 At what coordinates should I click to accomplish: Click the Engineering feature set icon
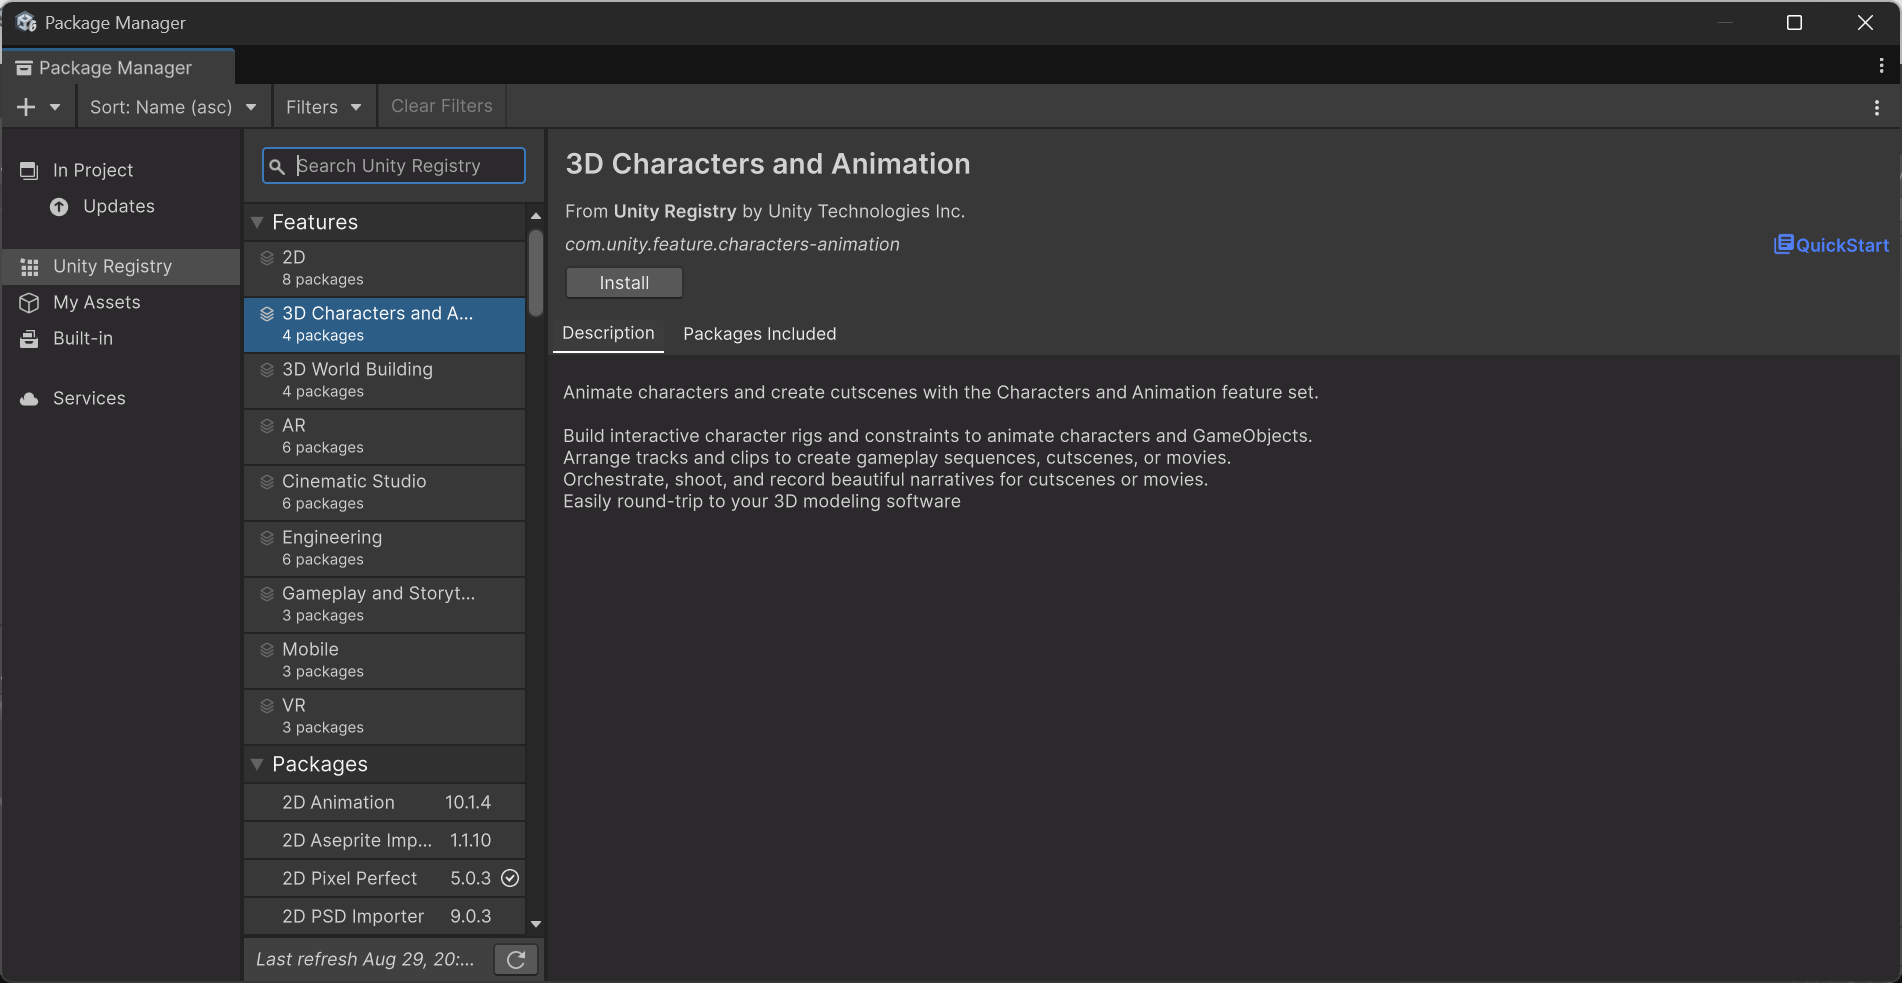(267, 538)
